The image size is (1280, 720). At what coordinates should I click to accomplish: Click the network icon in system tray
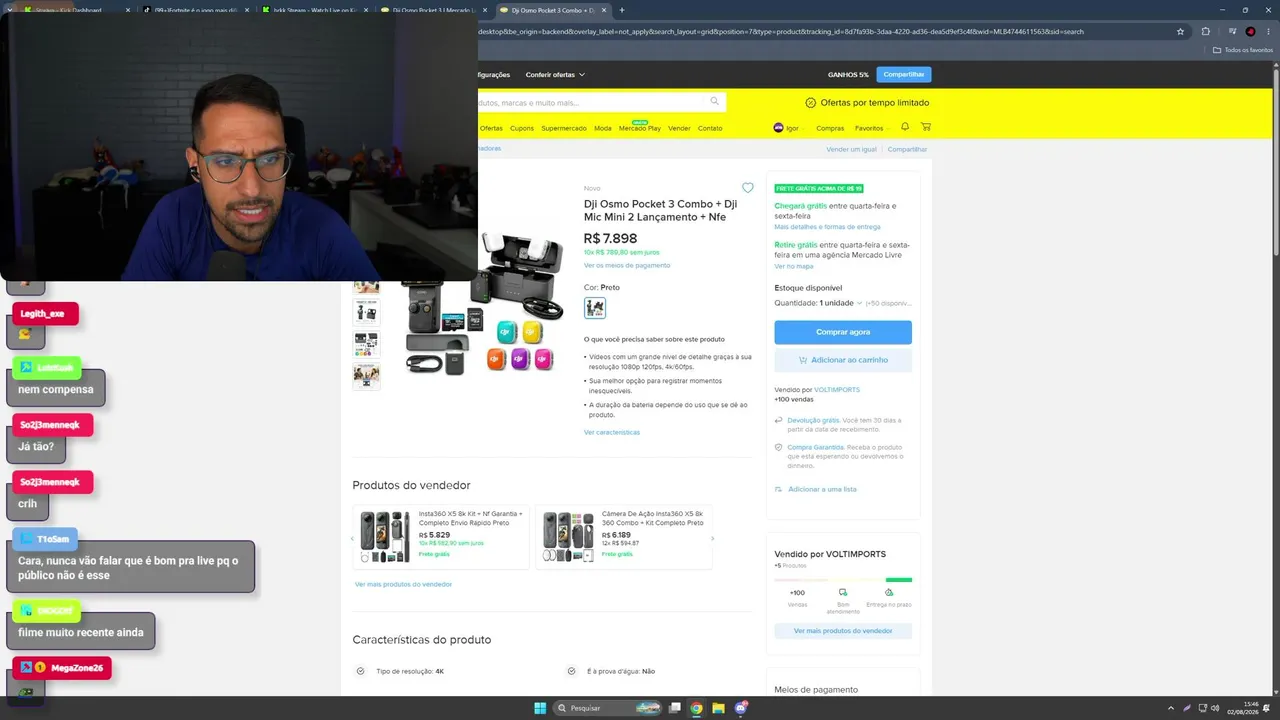pos(1201,708)
